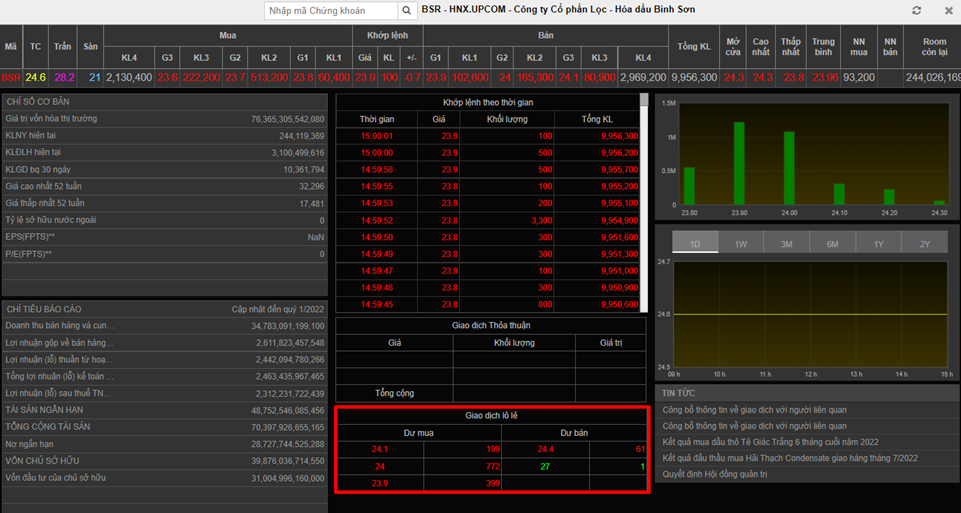Close the BSR stock detail window
The height and width of the screenshot is (513, 961).
[x=949, y=10]
